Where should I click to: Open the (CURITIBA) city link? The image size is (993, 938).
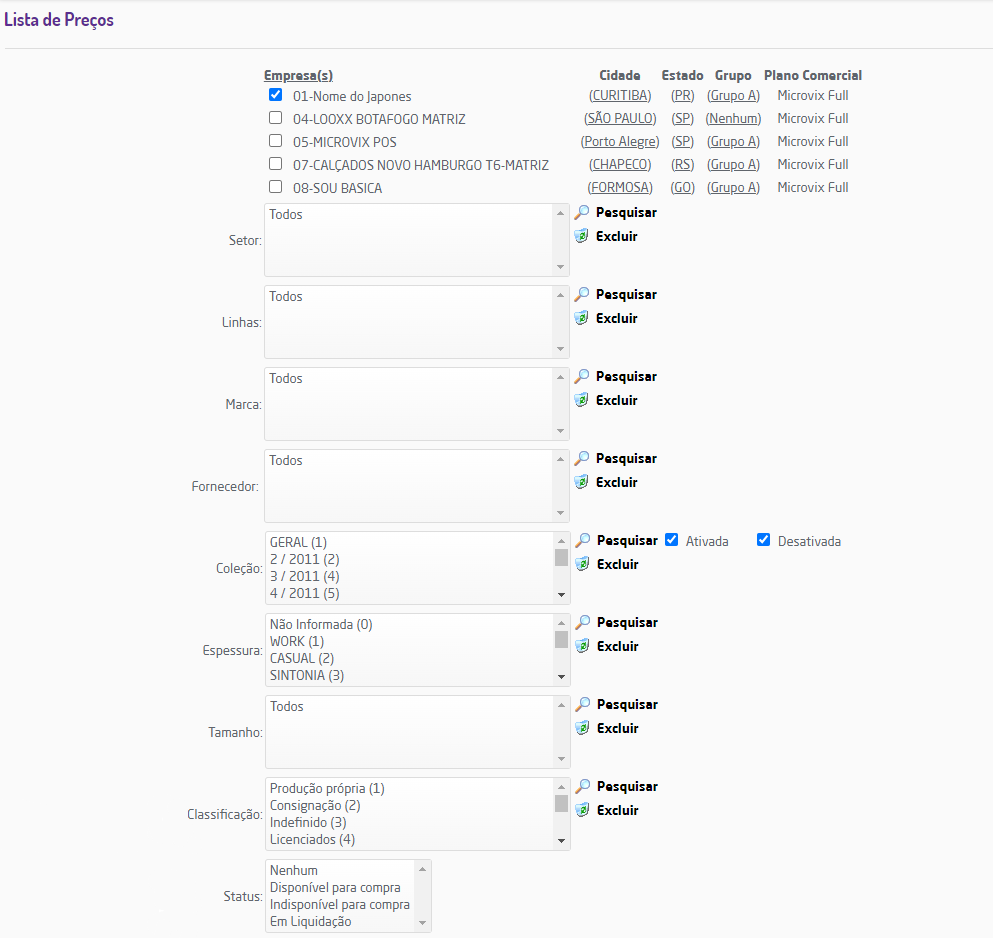coord(620,96)
